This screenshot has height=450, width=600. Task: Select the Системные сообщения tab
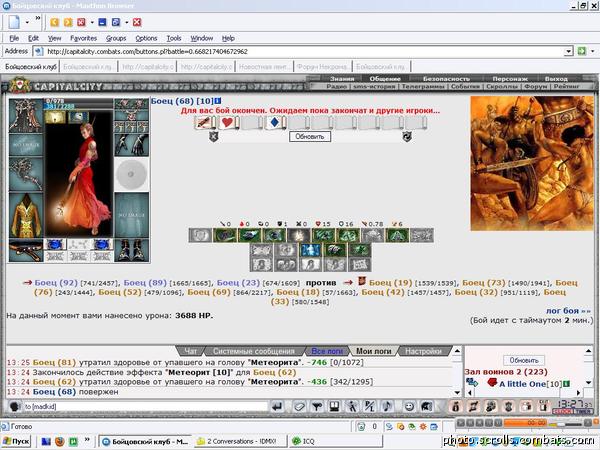point(254,351)
